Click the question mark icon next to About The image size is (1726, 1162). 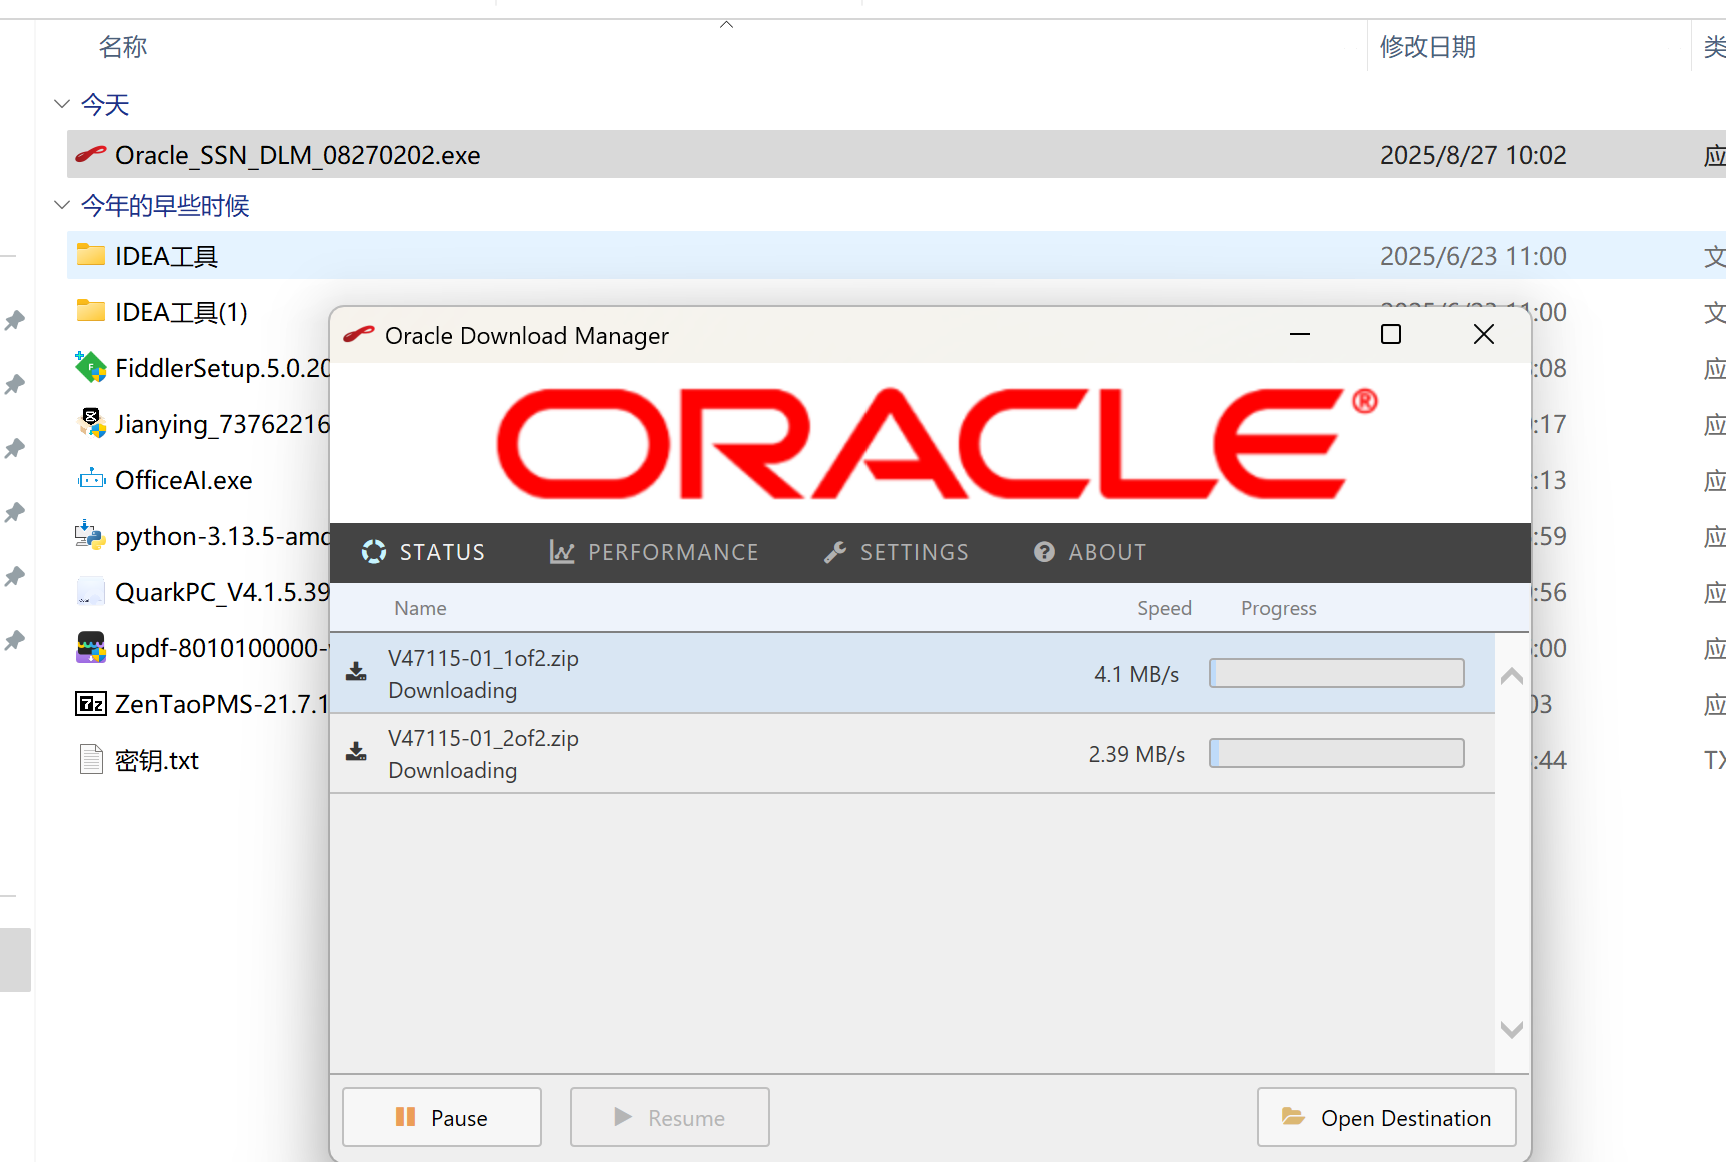[x=1044, y=552]
